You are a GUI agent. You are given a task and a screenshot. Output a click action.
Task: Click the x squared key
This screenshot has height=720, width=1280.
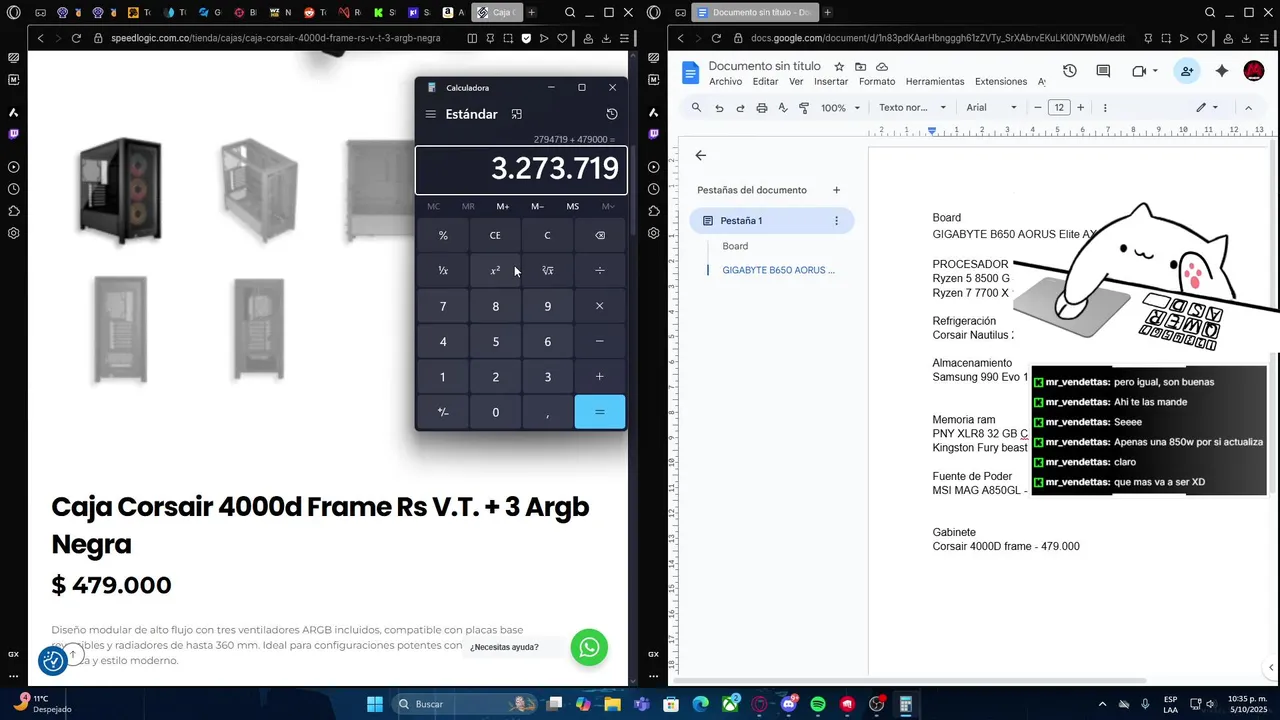(x=495, y=271)
